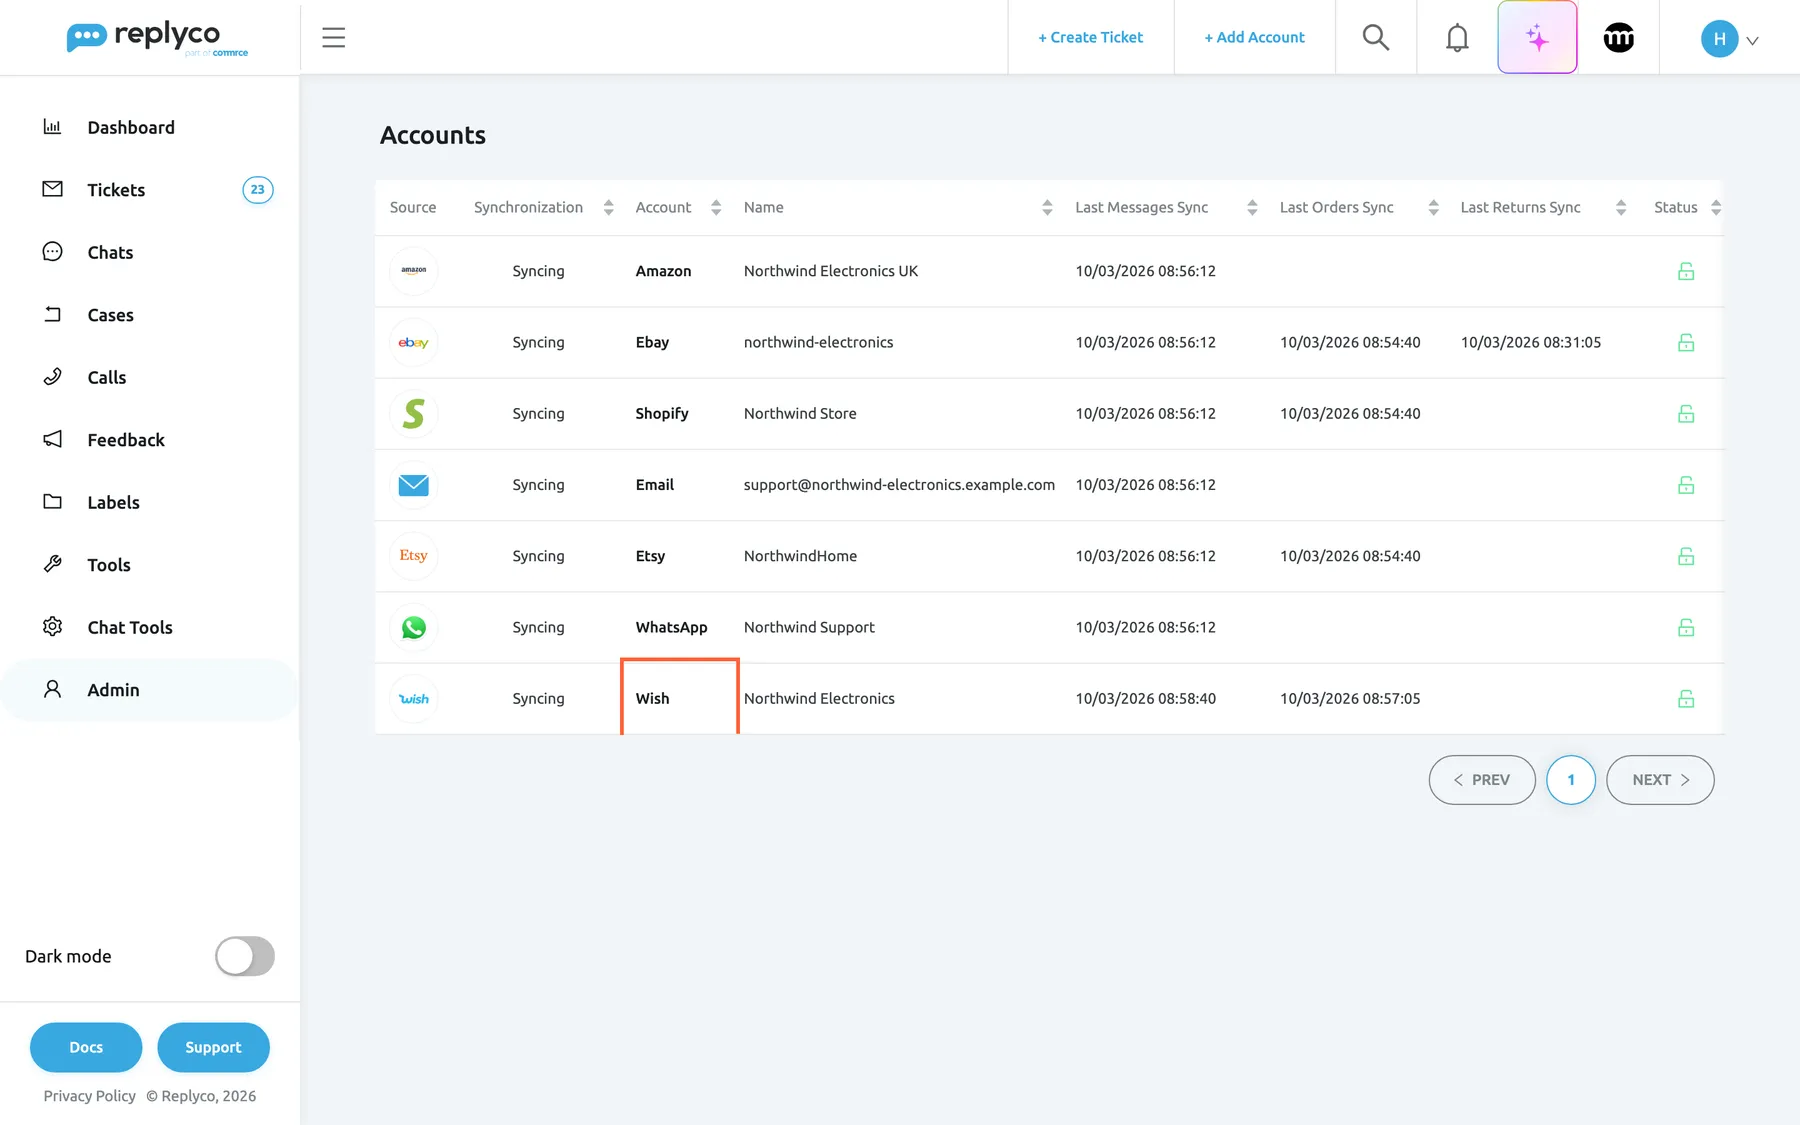Click the Email envelope source icon
This screenshot has width=1800, height=1125.
pyautogui.click(x=413, y=485)
